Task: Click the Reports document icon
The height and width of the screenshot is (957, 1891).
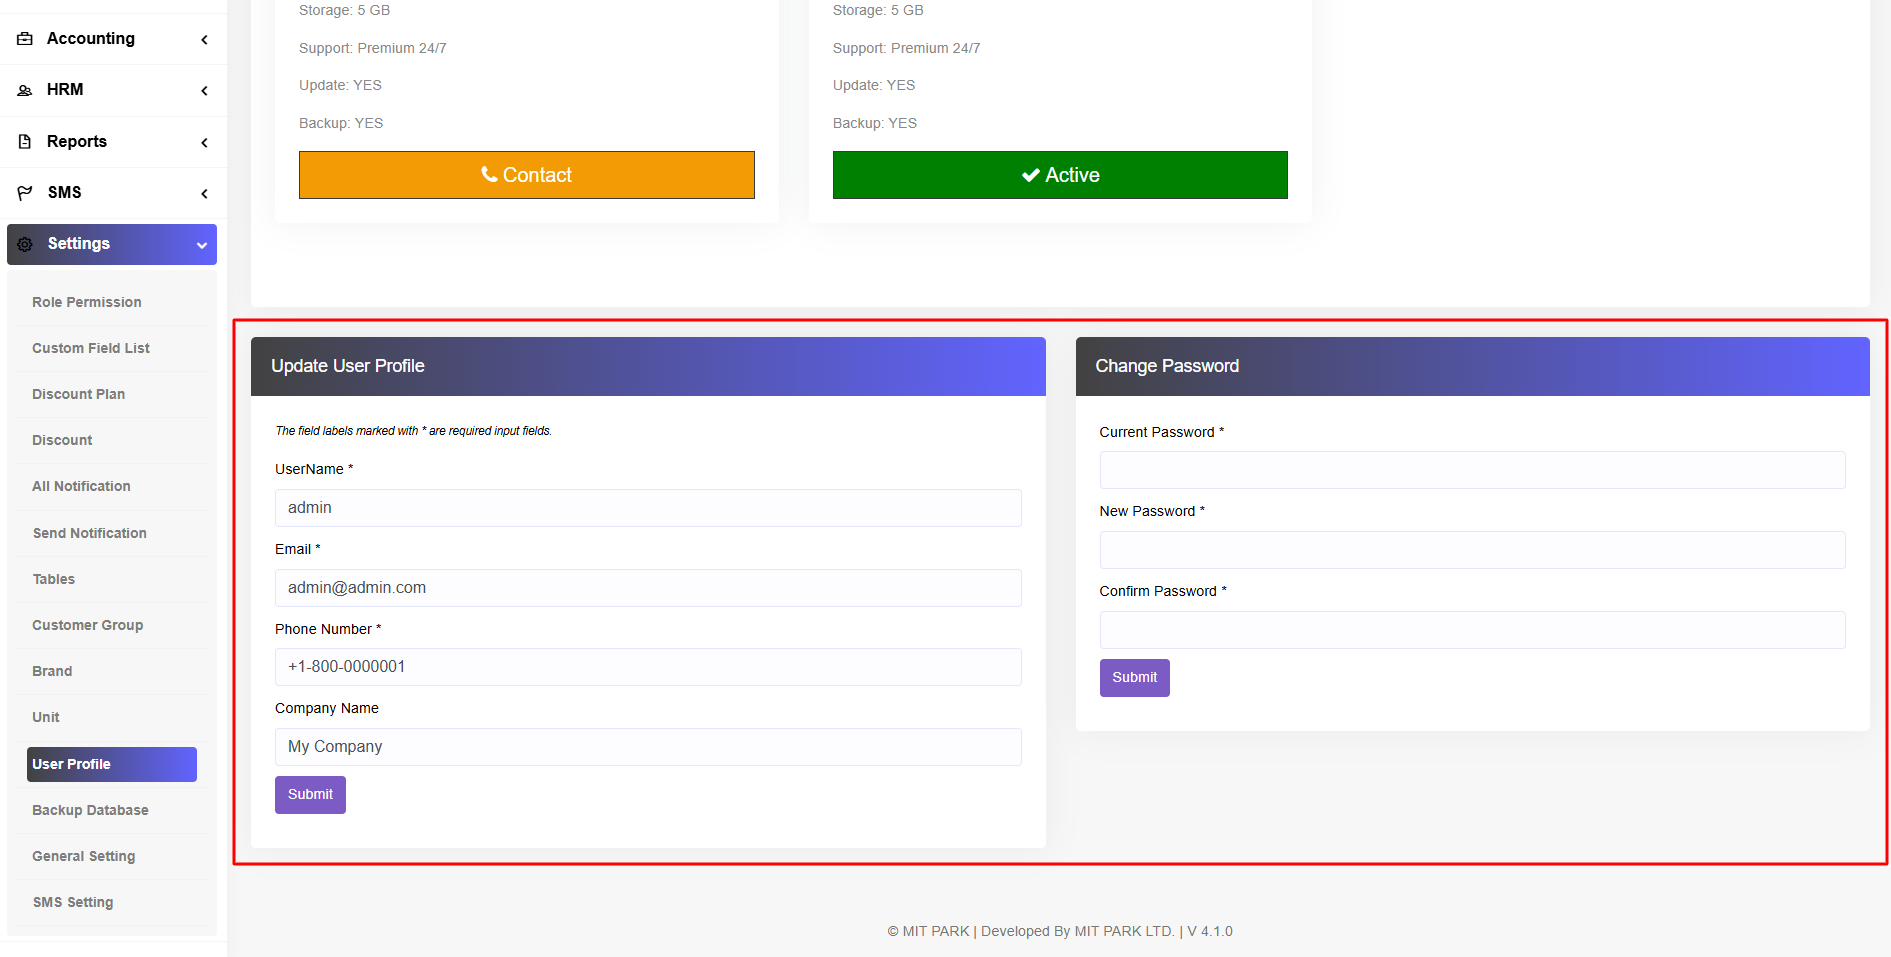Action: tap(25, 142)
